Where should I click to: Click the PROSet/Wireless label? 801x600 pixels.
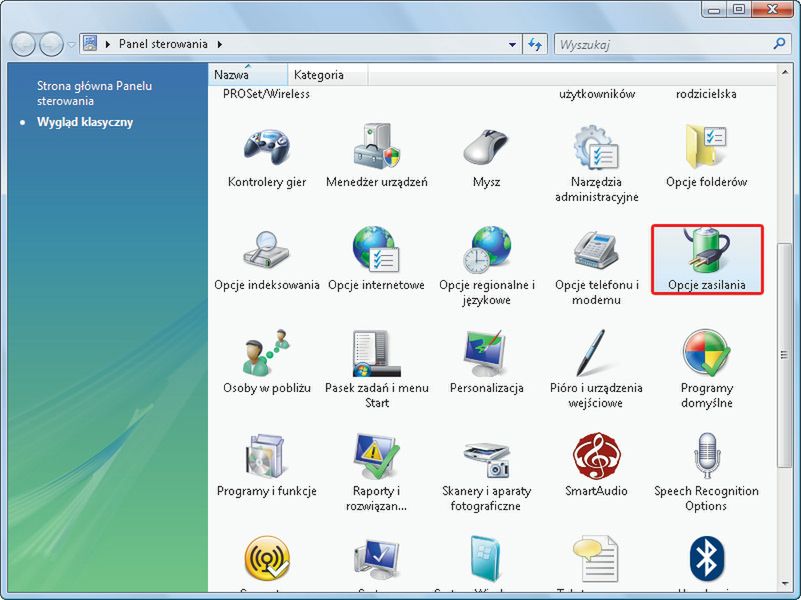266,94
